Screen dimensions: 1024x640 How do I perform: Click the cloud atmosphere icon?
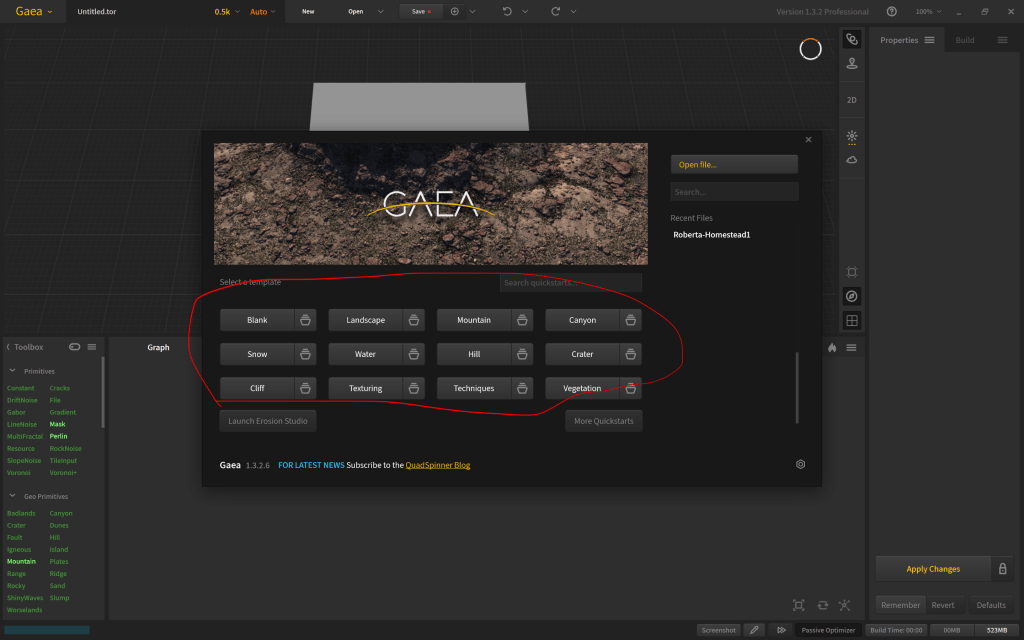click(x=852, y=160)
